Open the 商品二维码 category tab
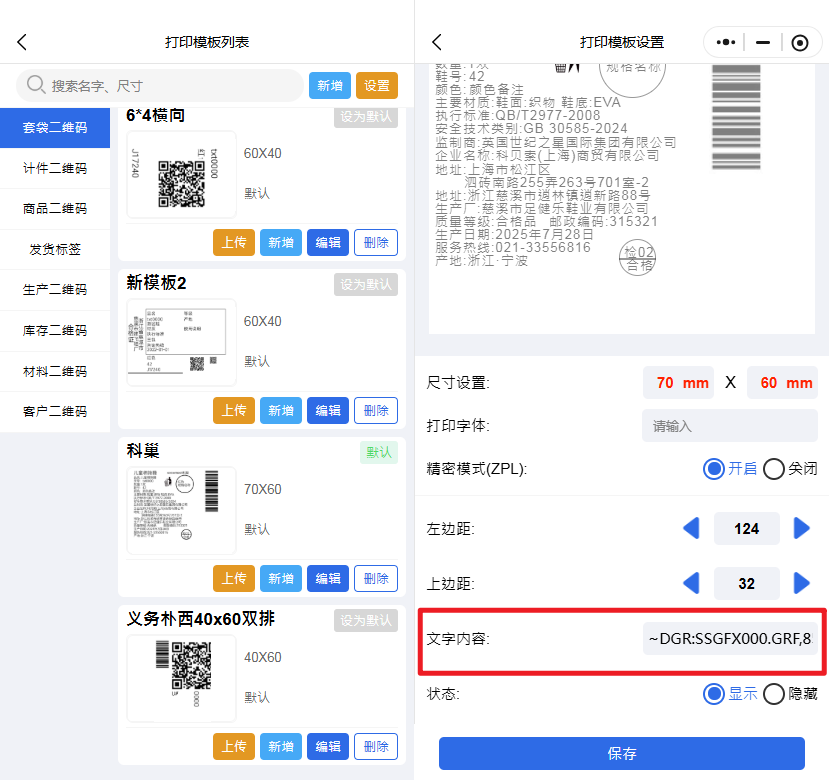The width and height of the screenshot is (829, 780). (x=55, y=209)
